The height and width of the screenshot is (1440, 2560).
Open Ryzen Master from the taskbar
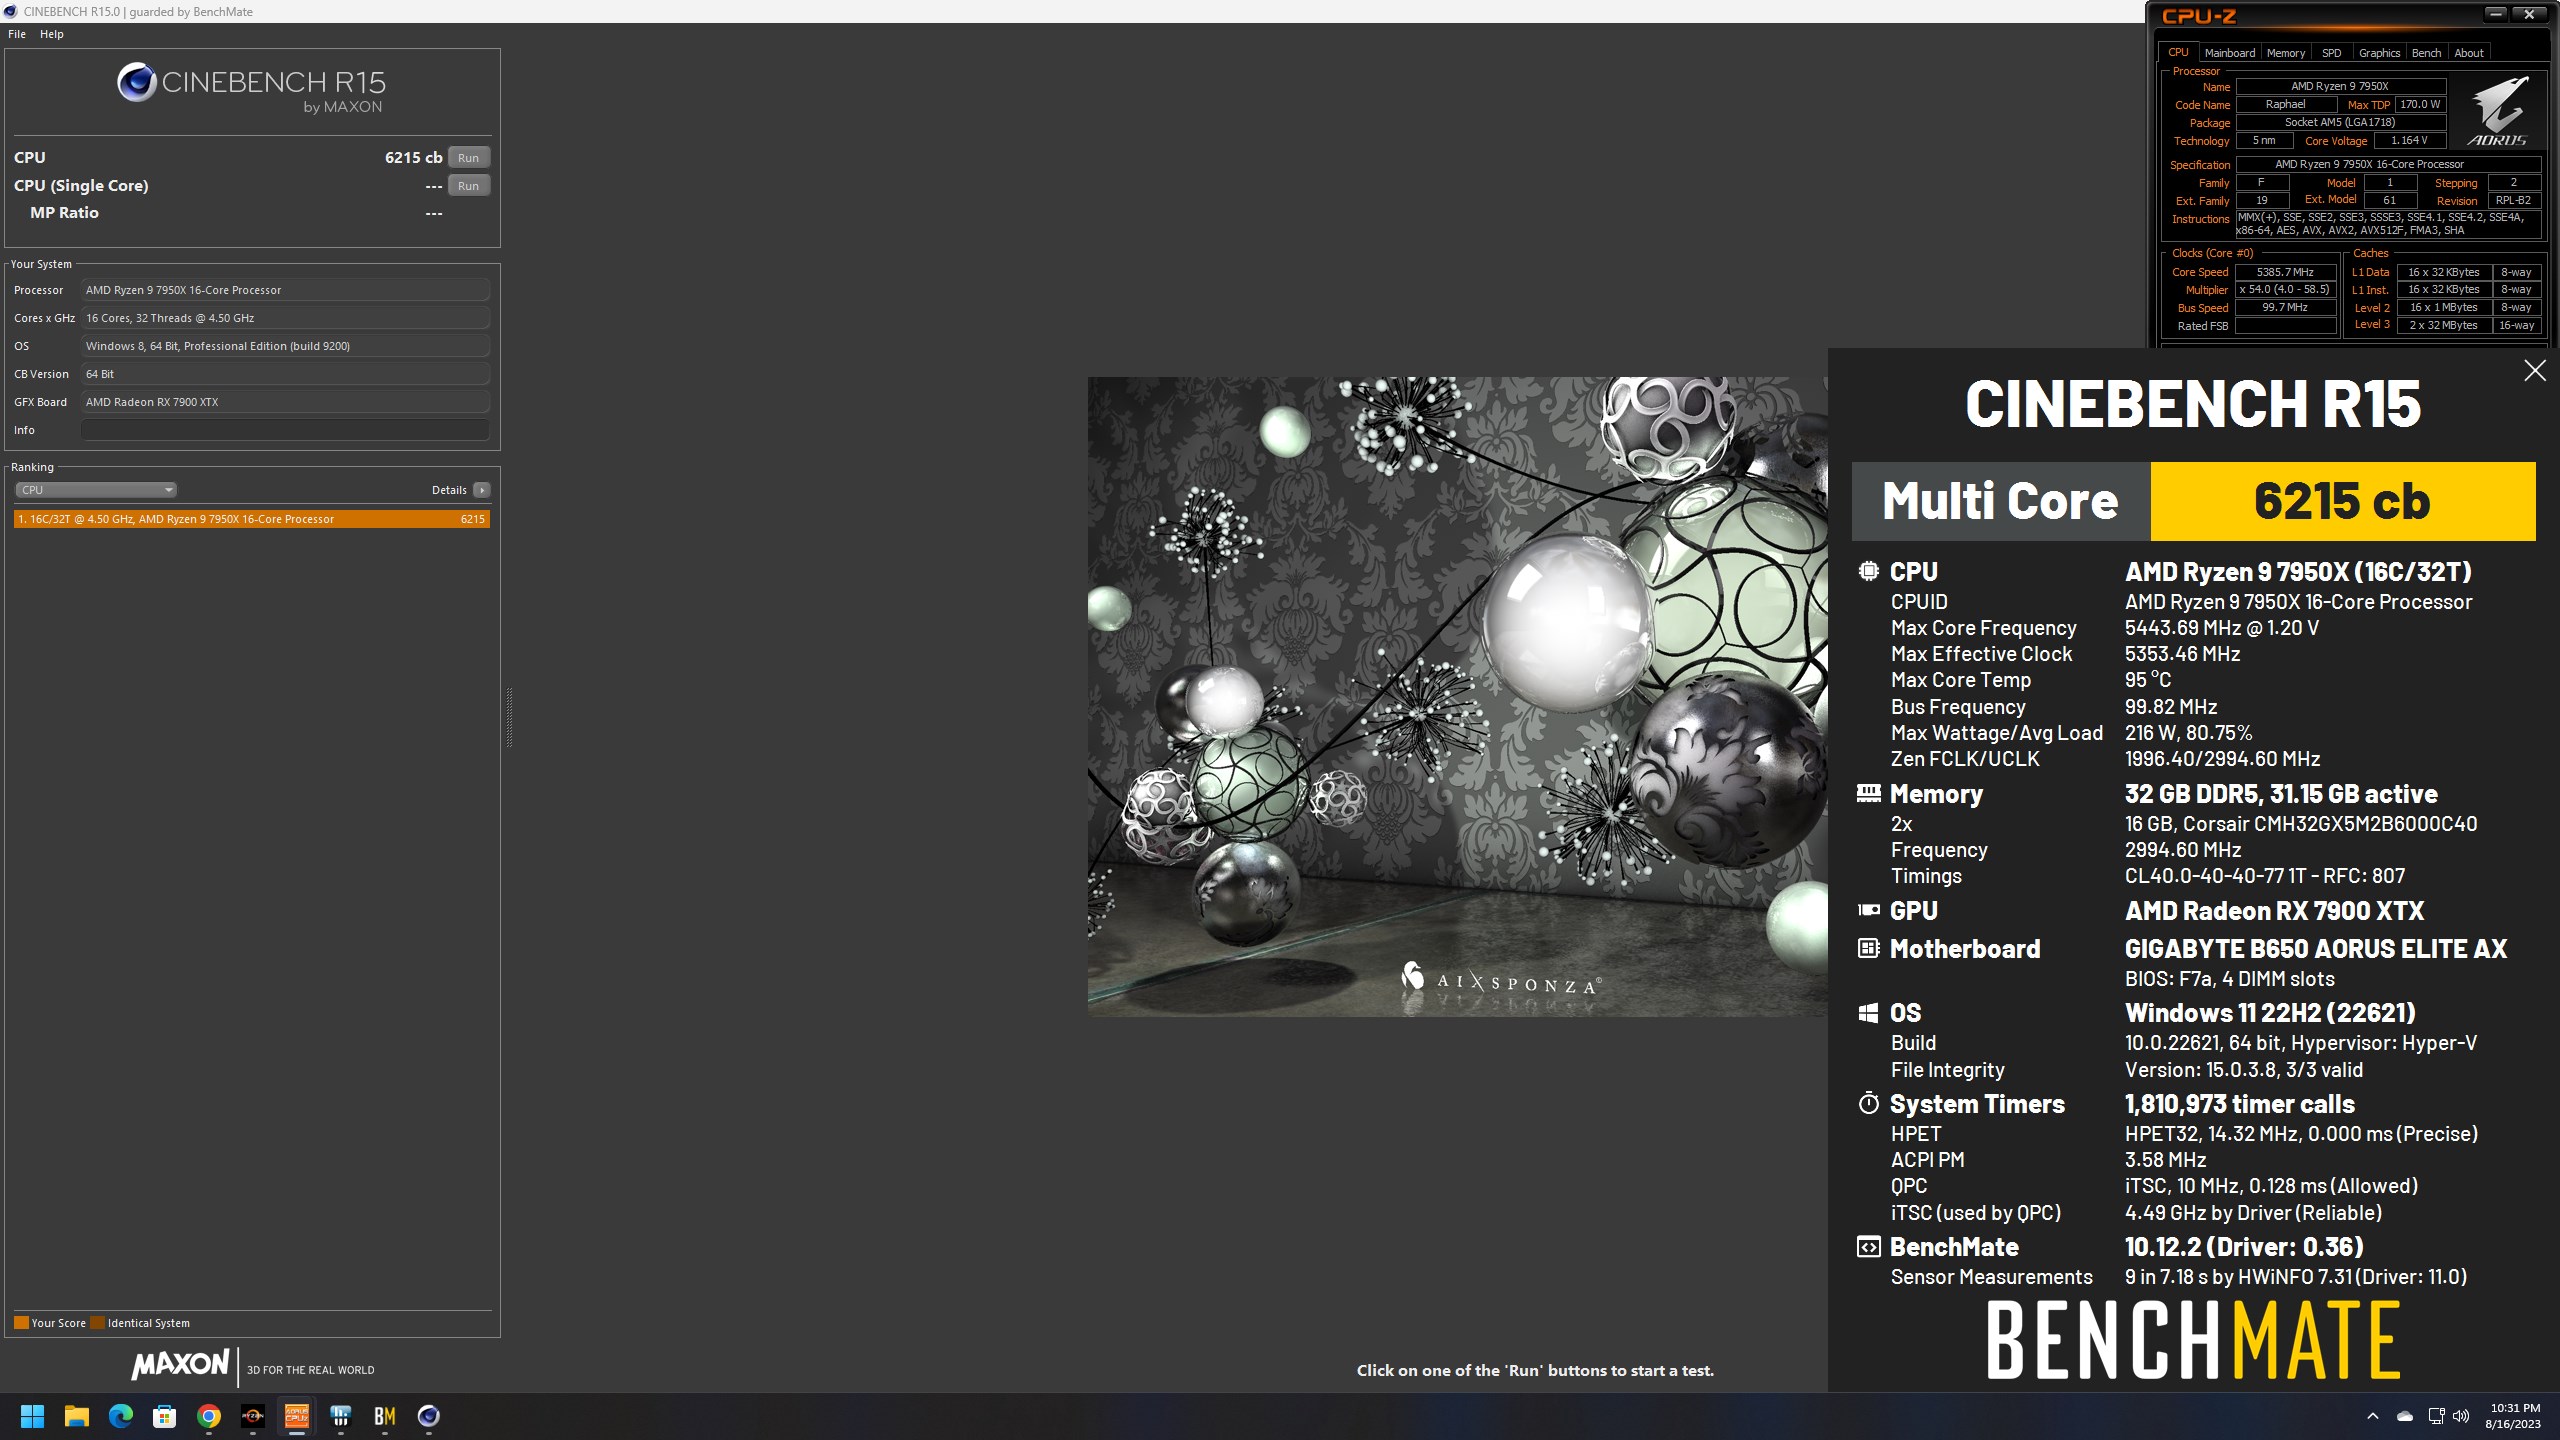pos(252,1416)
